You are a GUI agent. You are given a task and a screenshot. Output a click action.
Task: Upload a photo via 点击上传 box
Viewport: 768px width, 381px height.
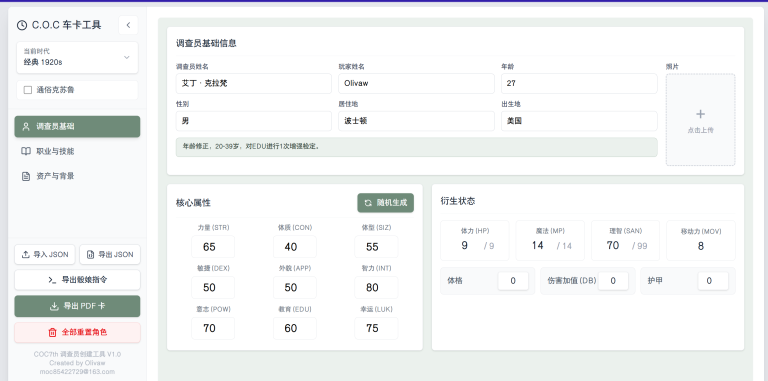(x=700, y=119)
